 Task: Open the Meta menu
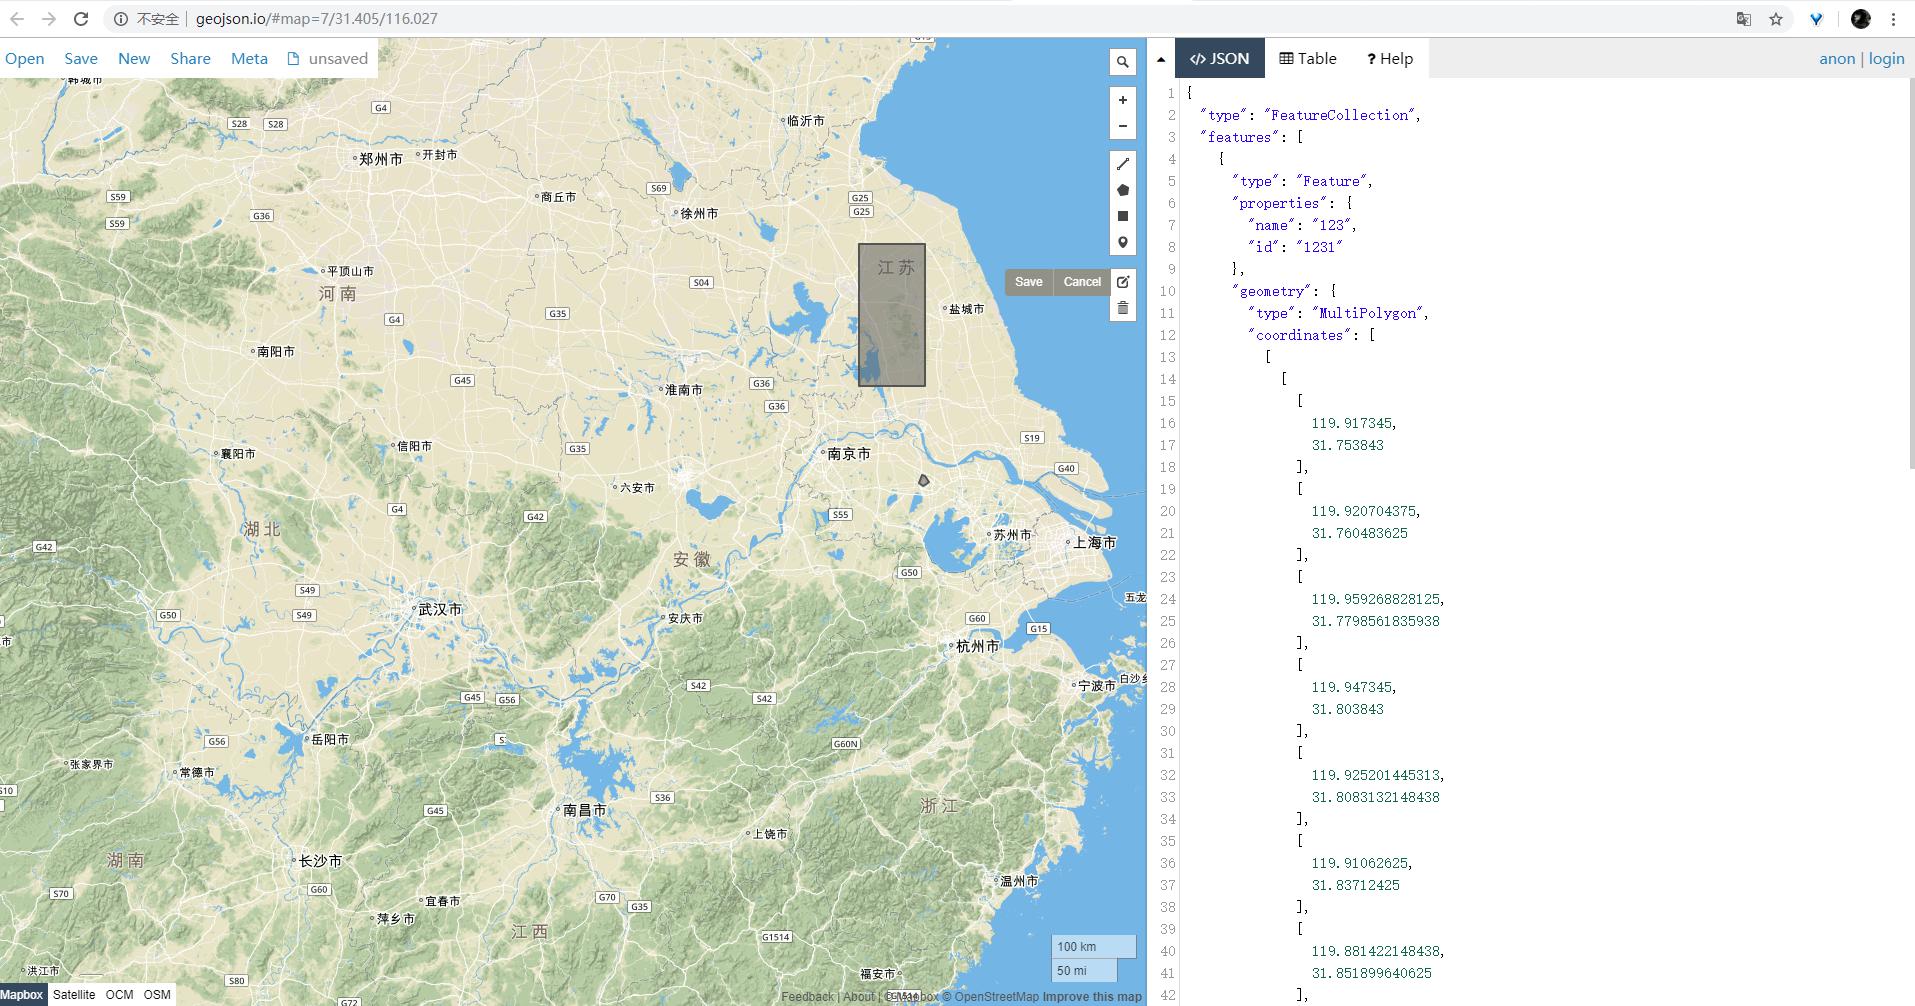[x=248, y=58]
